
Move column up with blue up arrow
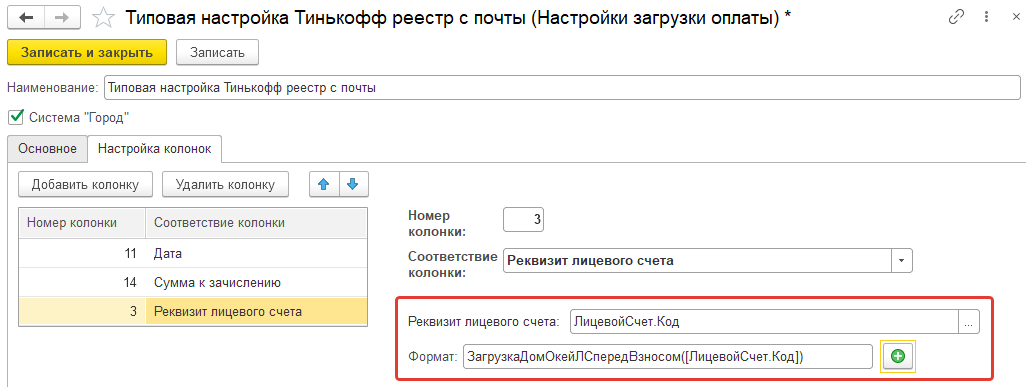[323, 185]
